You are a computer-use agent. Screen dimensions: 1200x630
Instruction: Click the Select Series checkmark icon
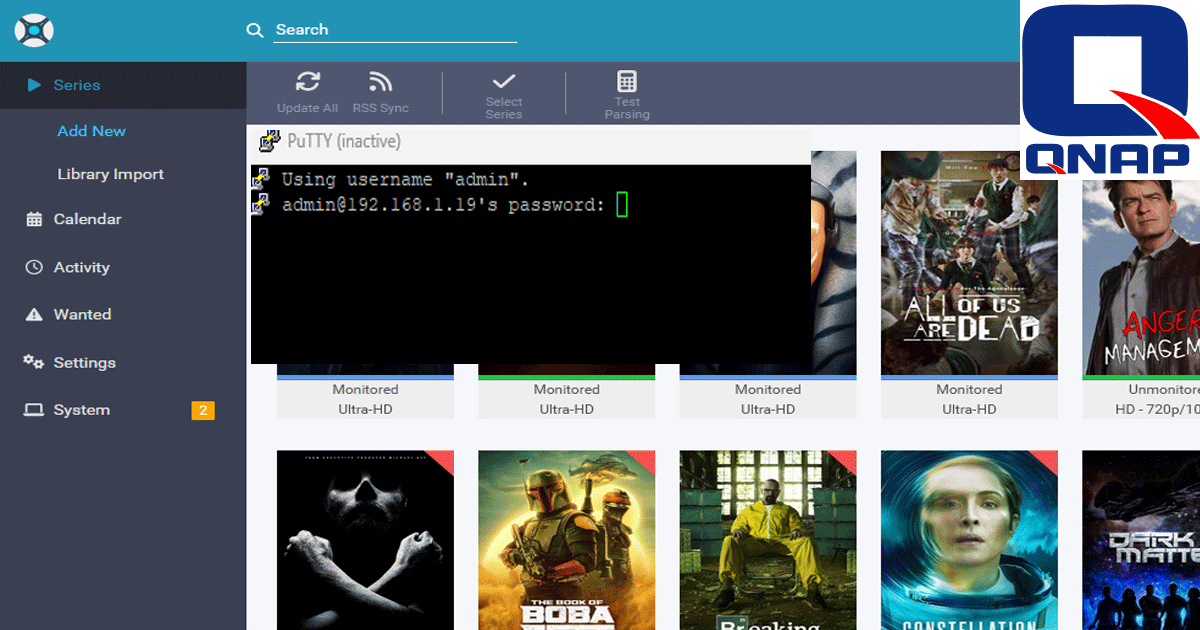(x=504, y=81)
